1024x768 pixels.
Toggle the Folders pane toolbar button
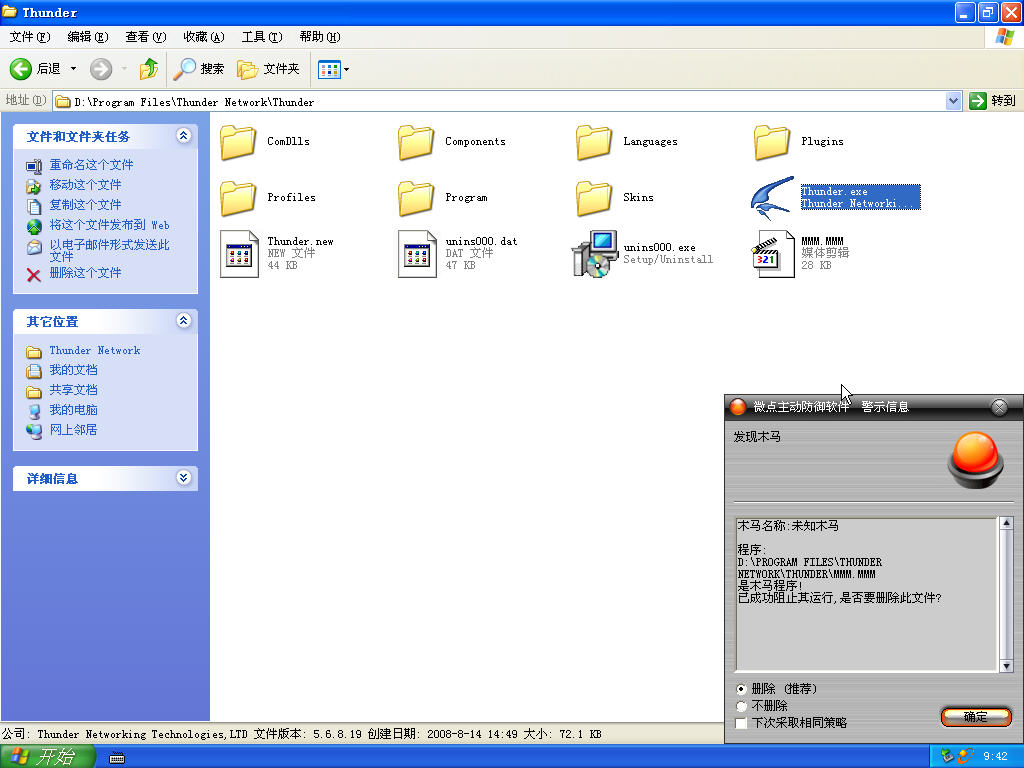(268, 69)
